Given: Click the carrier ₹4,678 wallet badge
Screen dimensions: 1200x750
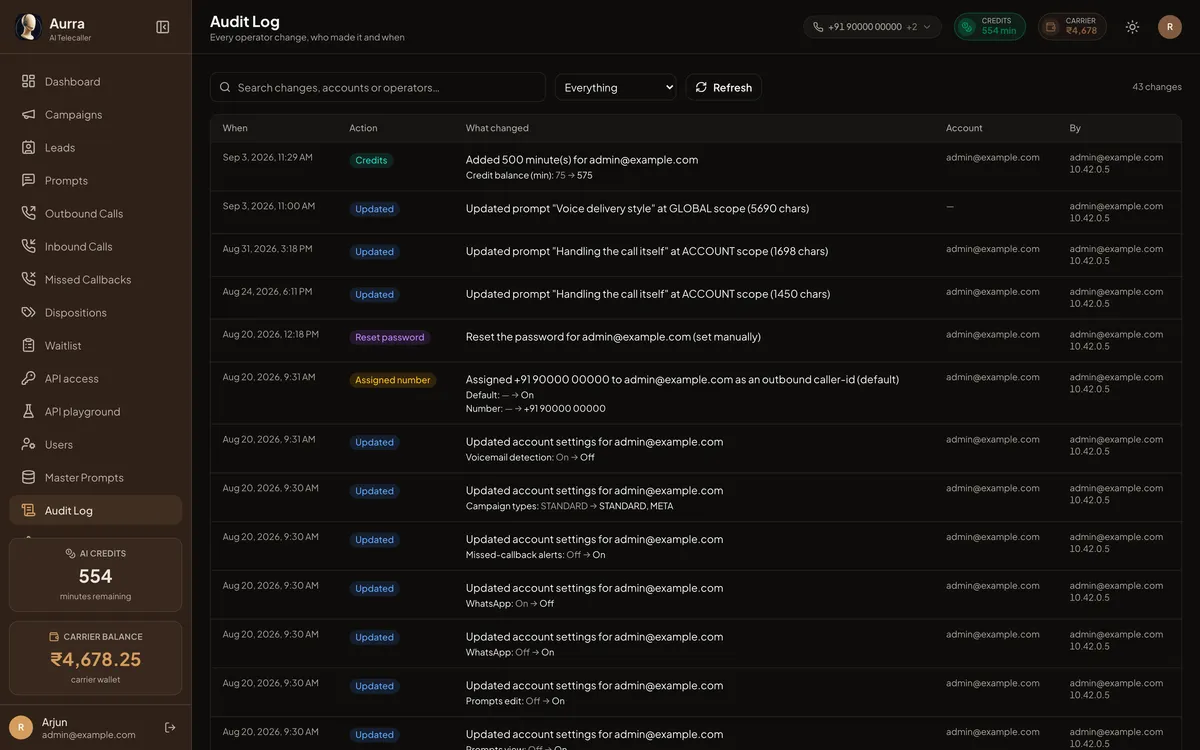Looking at the screenshot, I should [x=1072, y=27].
